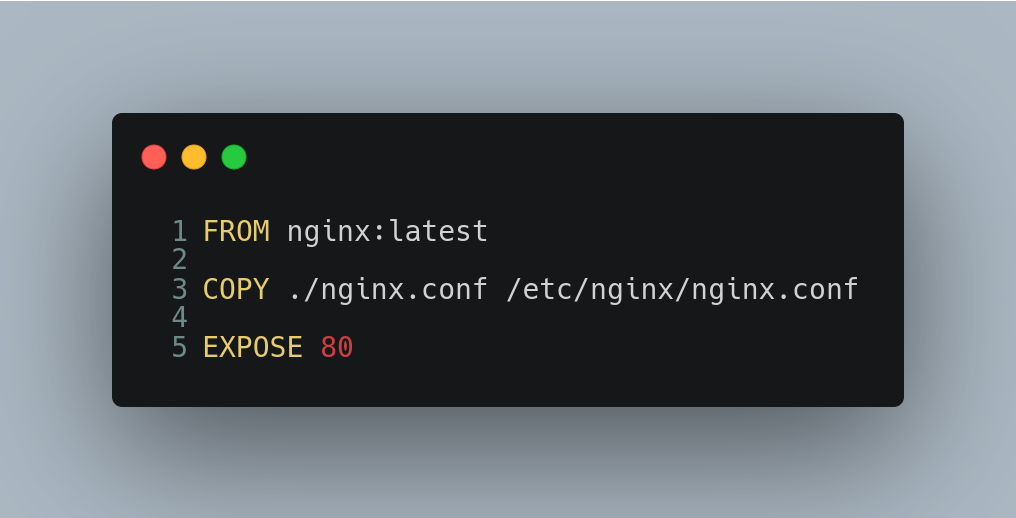The height and width of the screenshot is (518, 1016).
Task: Select line number 3 in gutter
Action: (179, 289)
